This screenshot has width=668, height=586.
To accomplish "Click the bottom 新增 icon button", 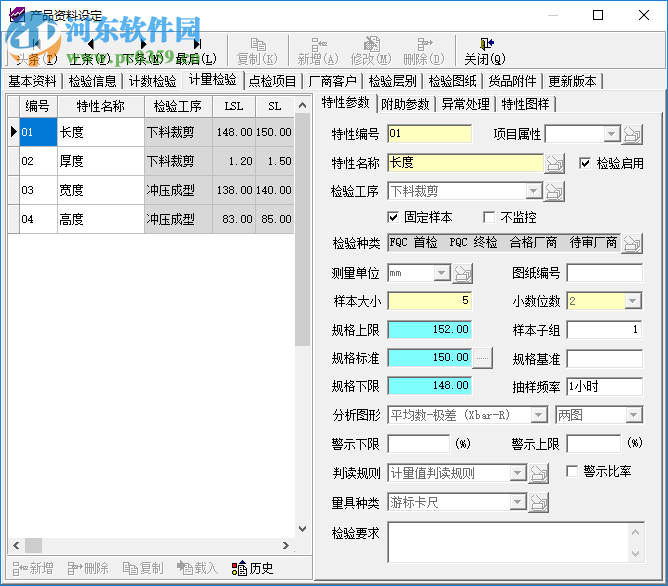I will (33, 568).
